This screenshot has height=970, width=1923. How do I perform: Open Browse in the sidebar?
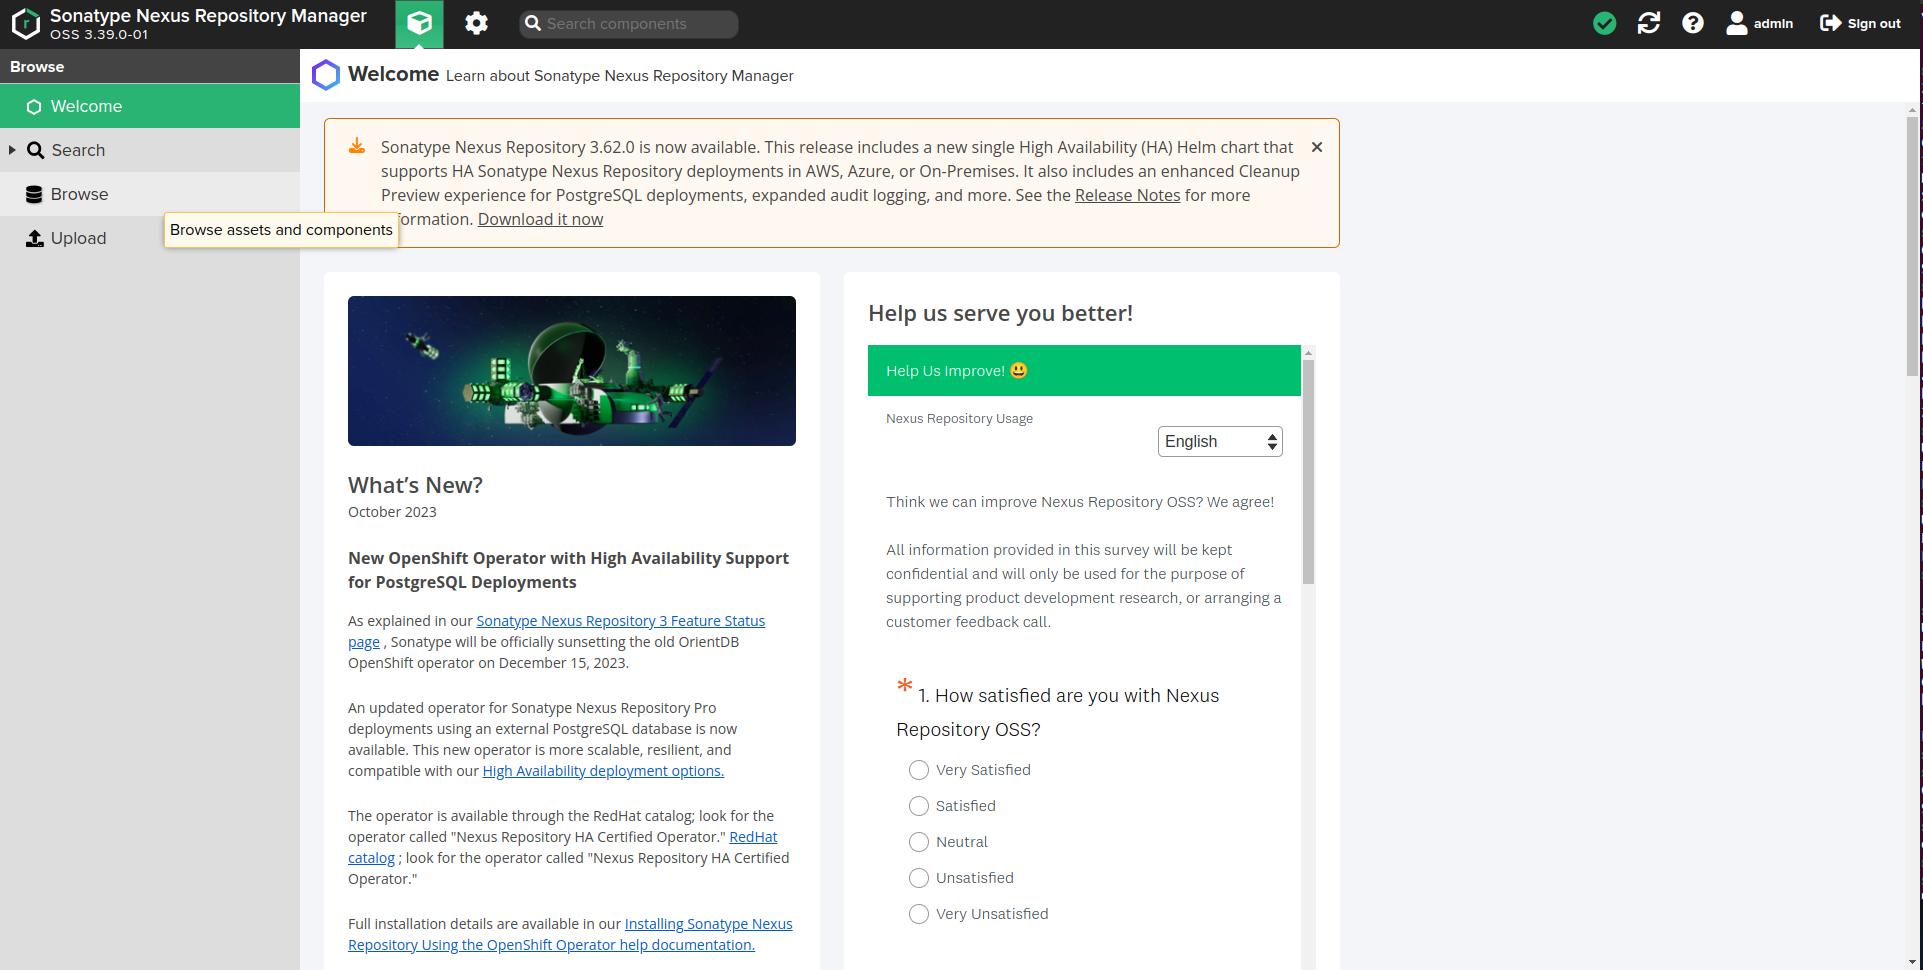pos(79,194)
